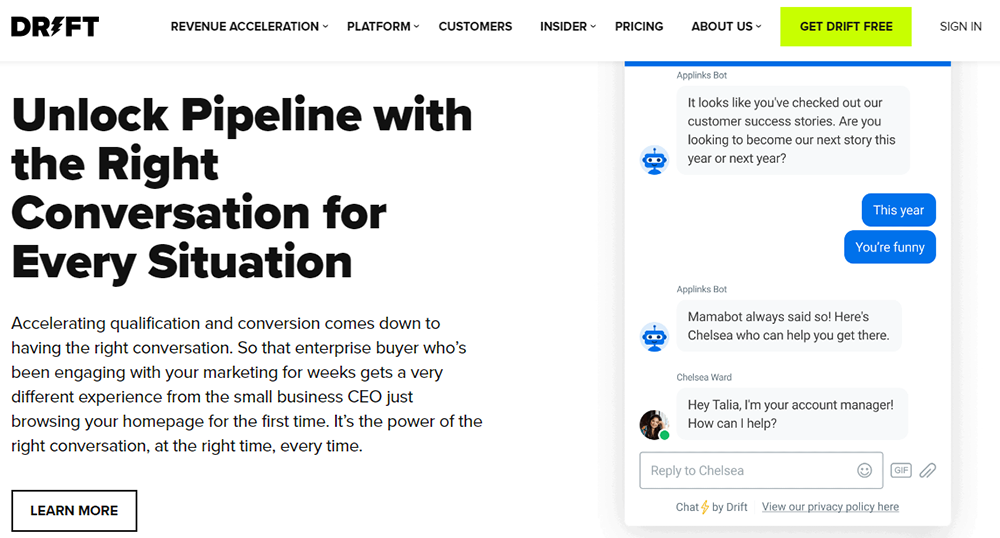Click the Drift logo
The height and width of the screenshot is (538, 1000).
click(x=55, y=27)
